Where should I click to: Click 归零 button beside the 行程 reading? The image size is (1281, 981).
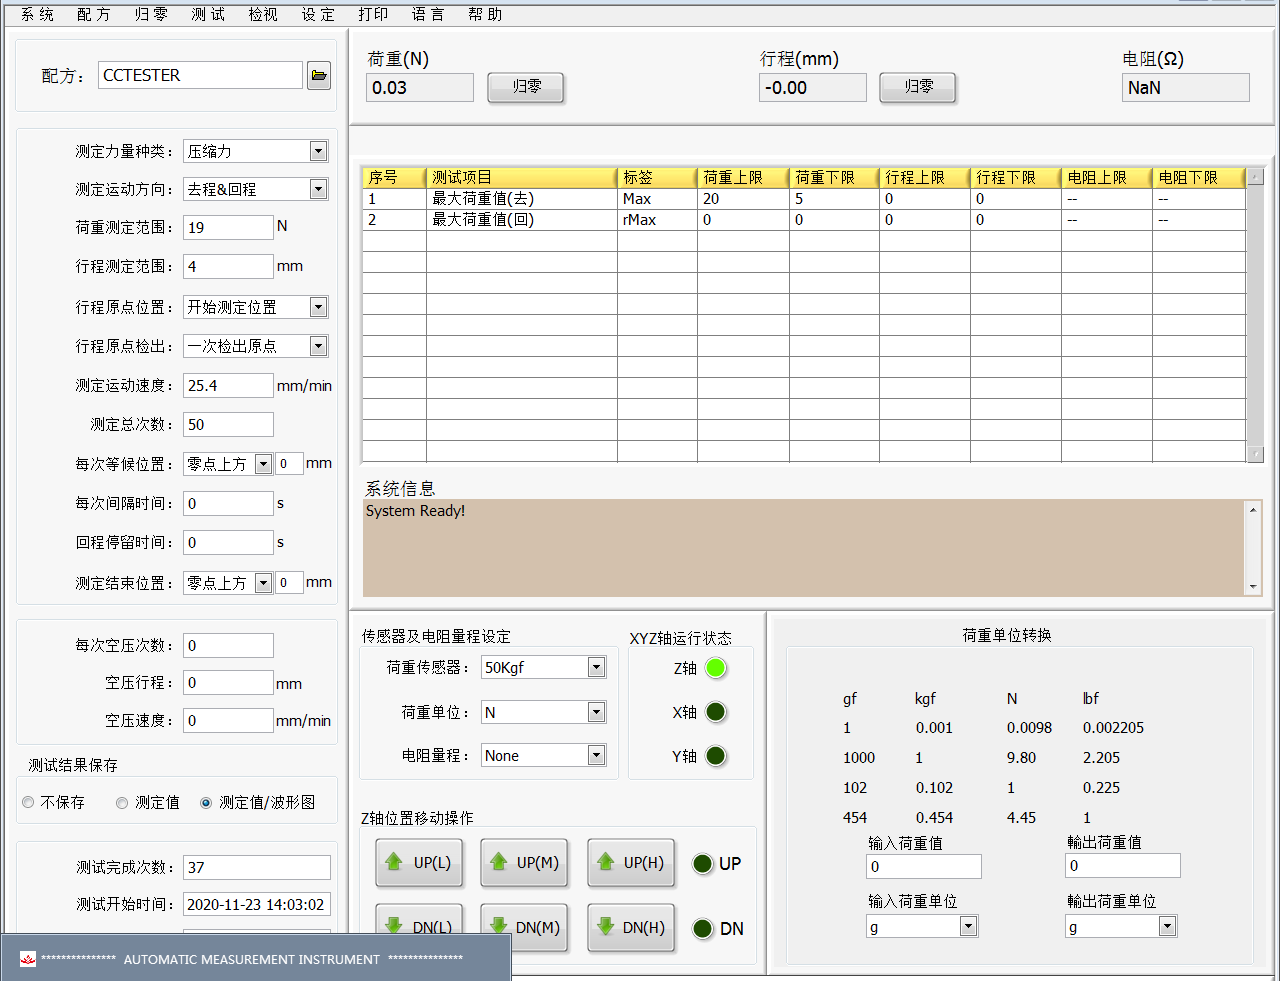pos(917,87)
